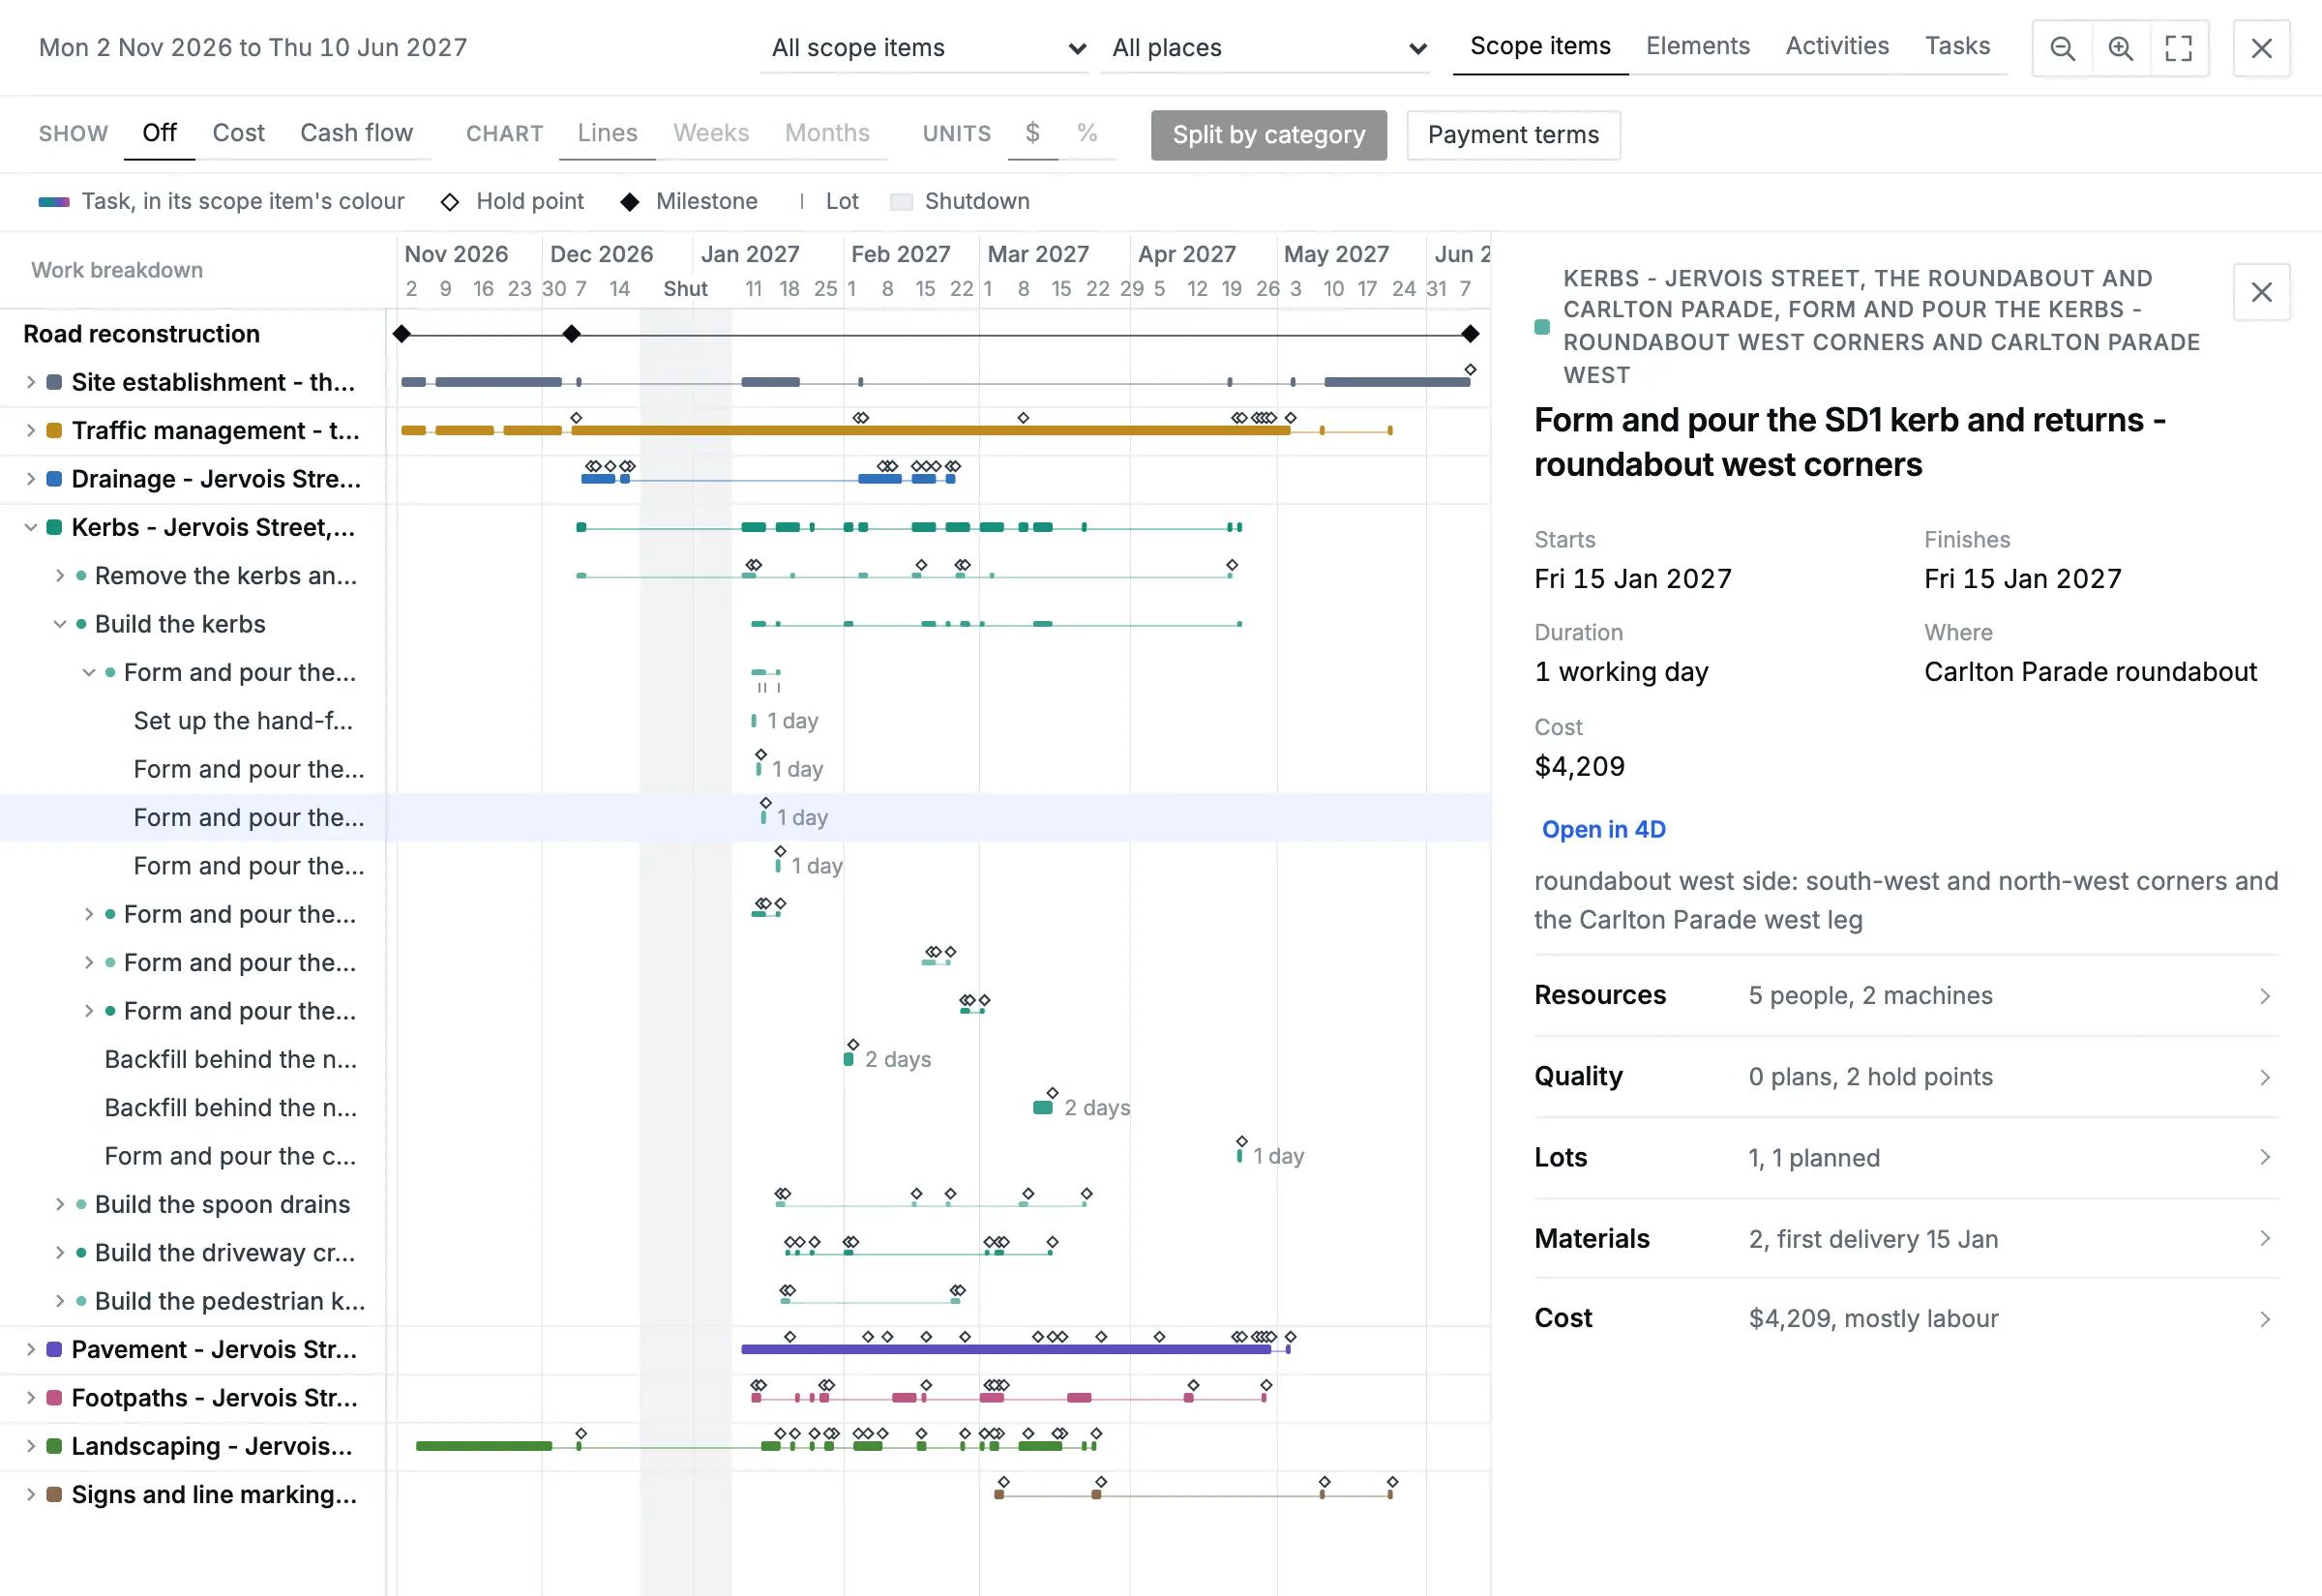This screenshot has width=2322, height=1596.
Task: Expand Traffic management scope item
Action: 30,431
